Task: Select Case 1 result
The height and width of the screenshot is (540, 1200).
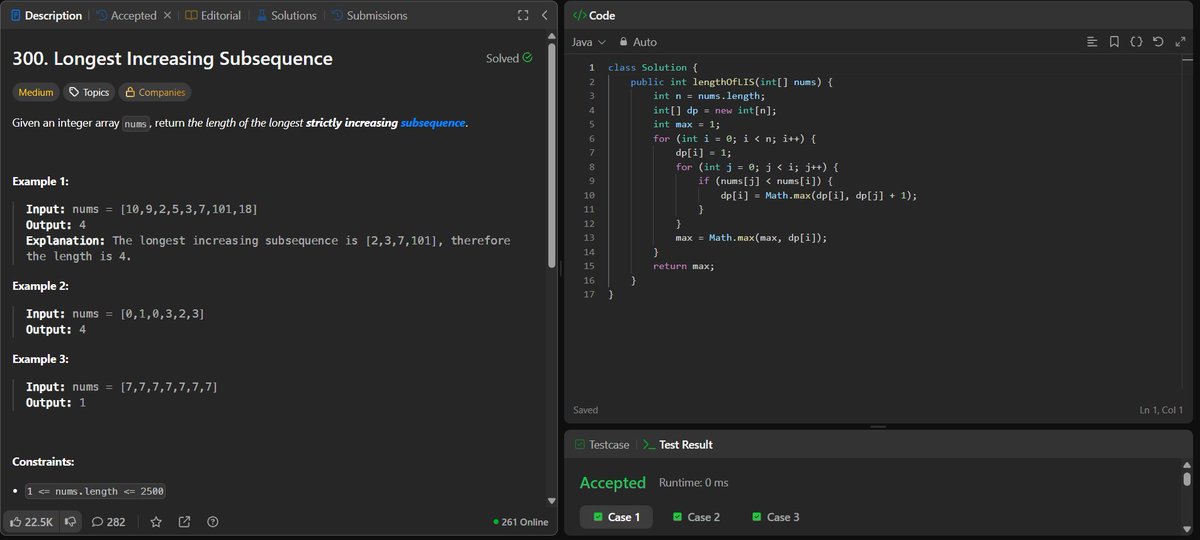Action: point(616,517)
